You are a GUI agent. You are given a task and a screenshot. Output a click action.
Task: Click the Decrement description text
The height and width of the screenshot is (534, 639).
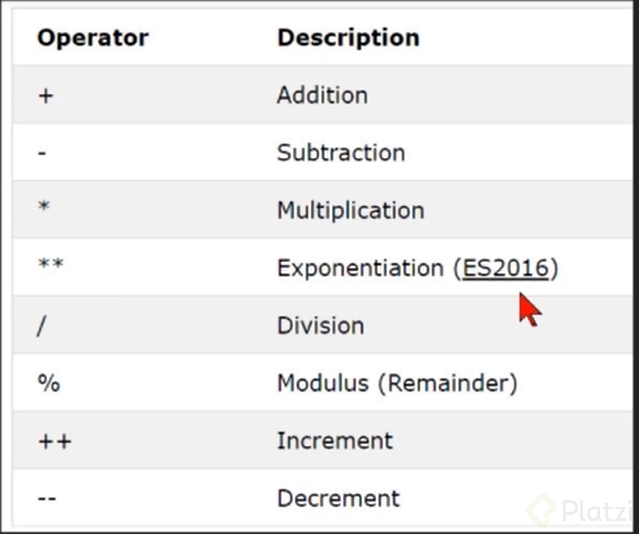click(x=339, y=499)
